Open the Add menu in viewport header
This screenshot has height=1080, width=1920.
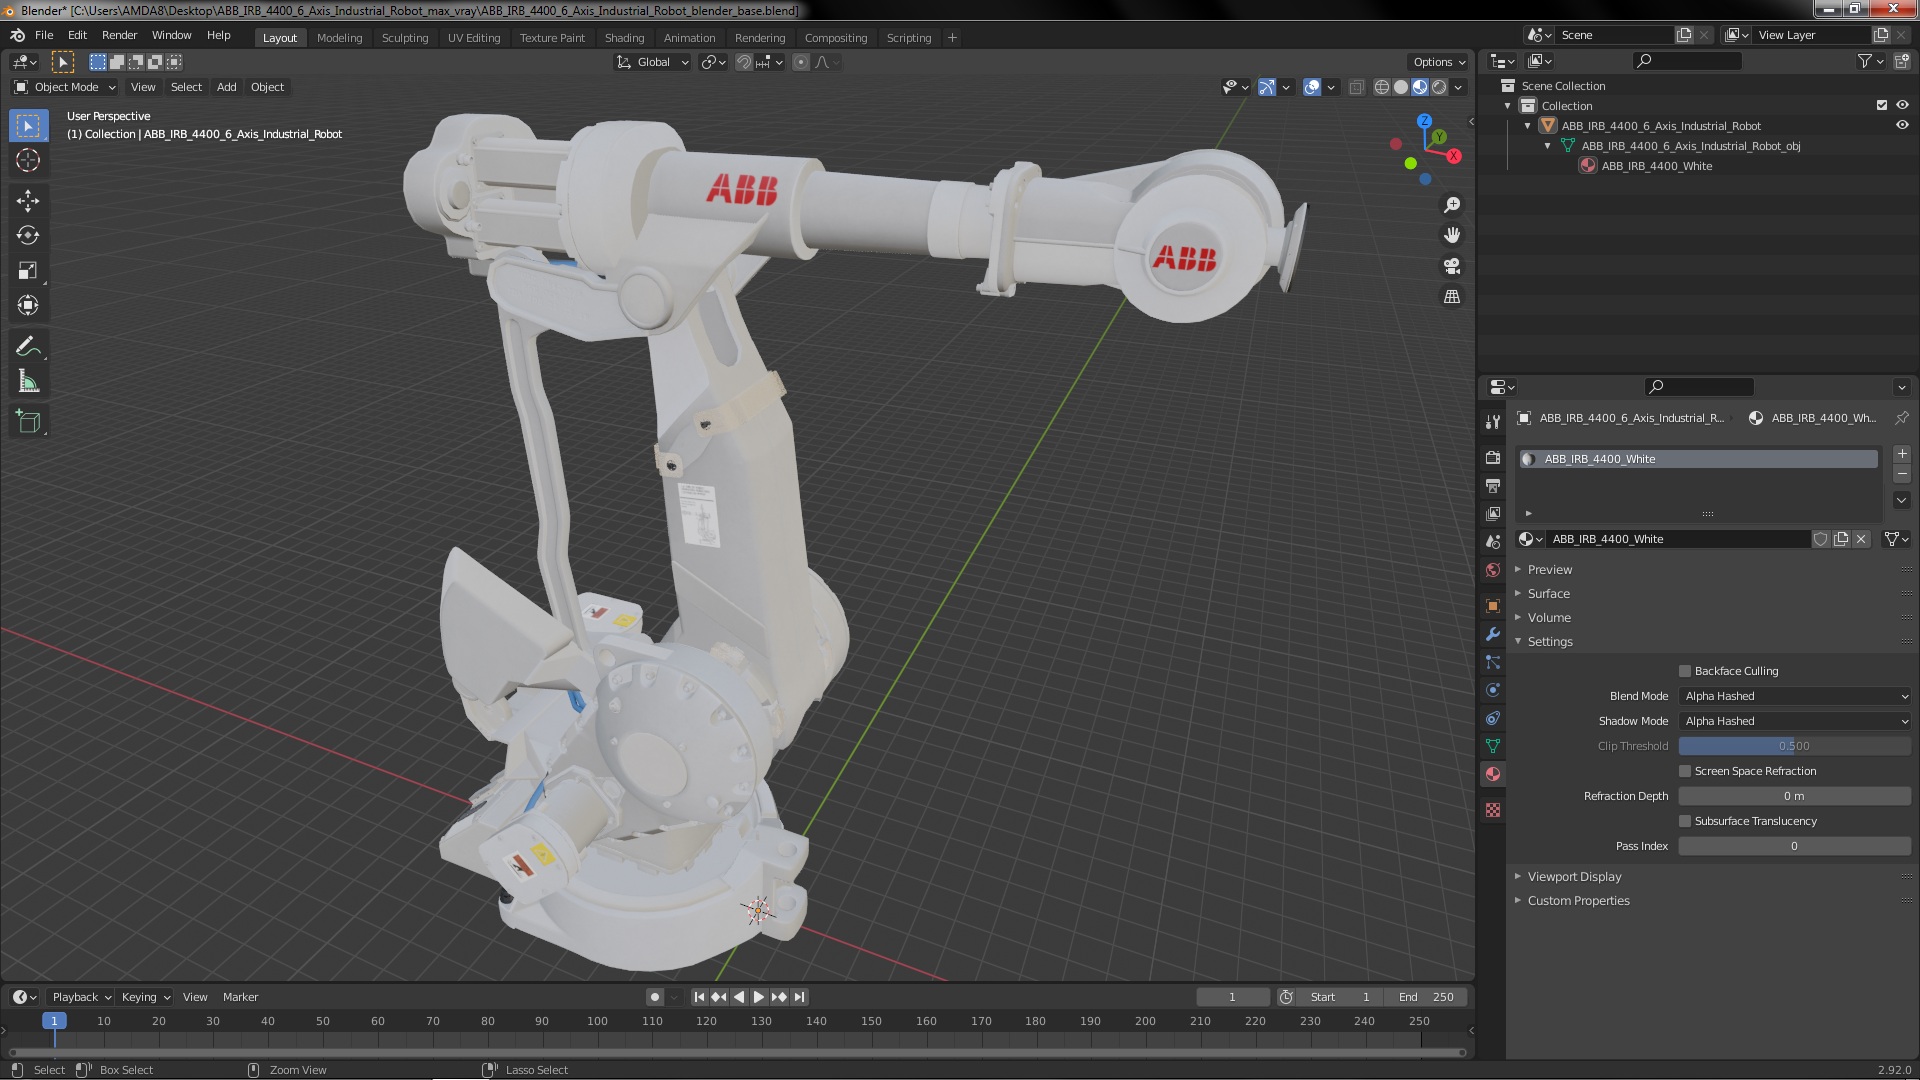pyautogui.click(x=227, y=87)
